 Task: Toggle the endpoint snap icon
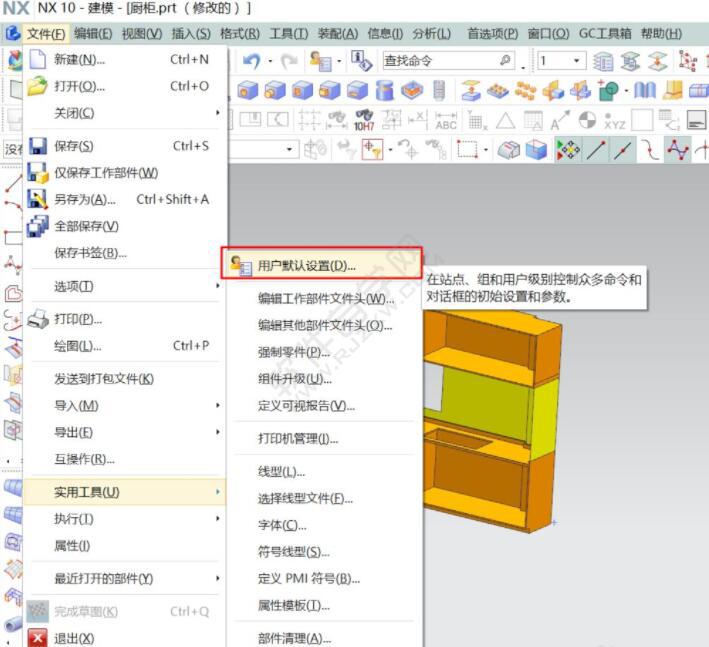point(596,150)
